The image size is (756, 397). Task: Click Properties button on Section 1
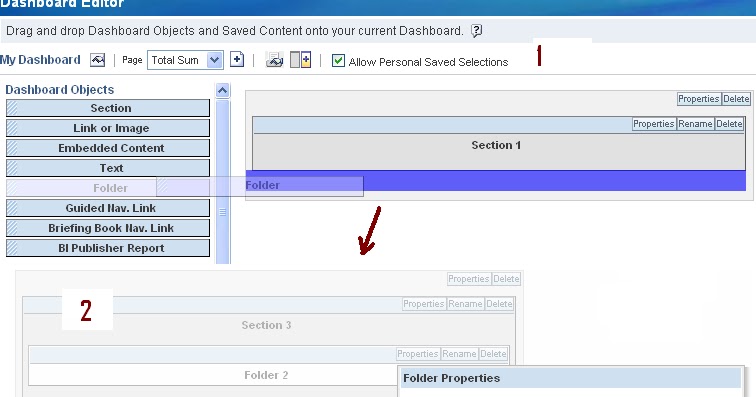point(653,124)
